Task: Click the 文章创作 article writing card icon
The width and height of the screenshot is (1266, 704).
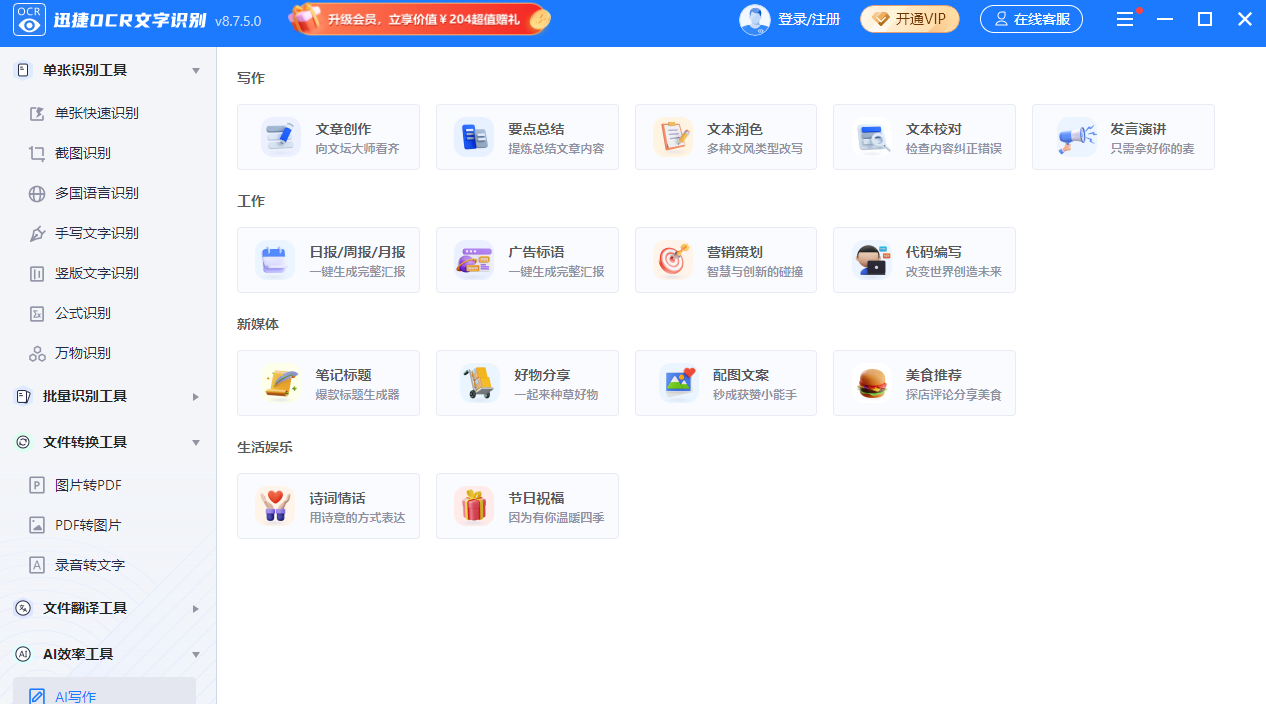Action: click(x=278, y=136)
